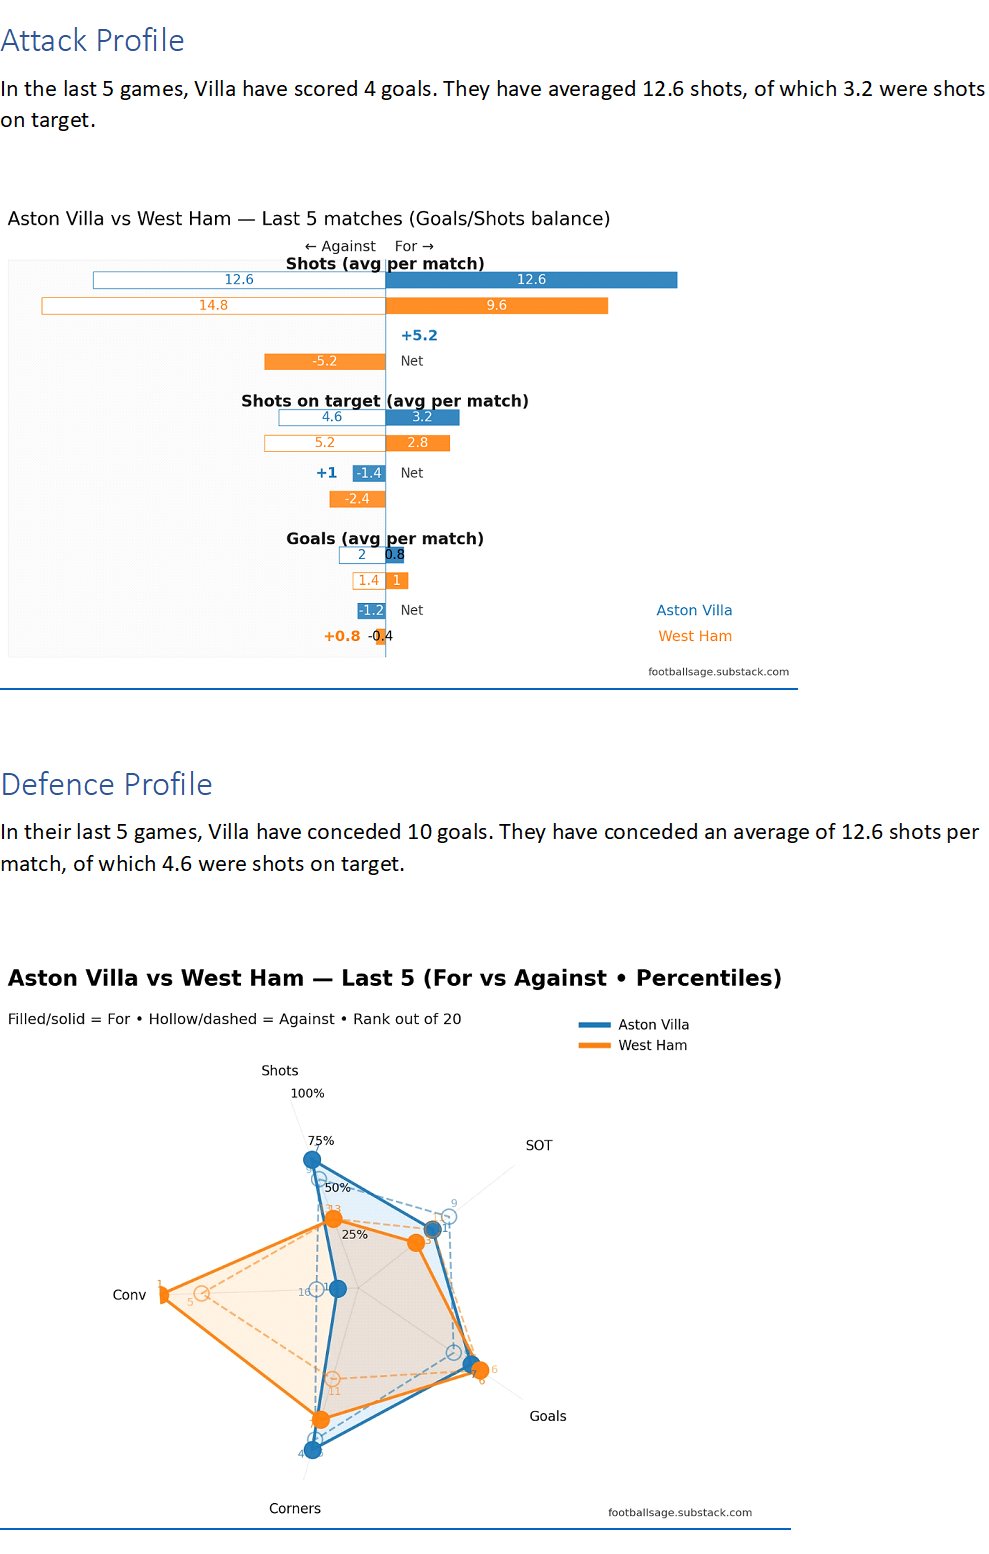Select the Corners axis label on the radar
Image resolution: width=989 pixels, height=1554 pixels.
(x=295, y=1509)
